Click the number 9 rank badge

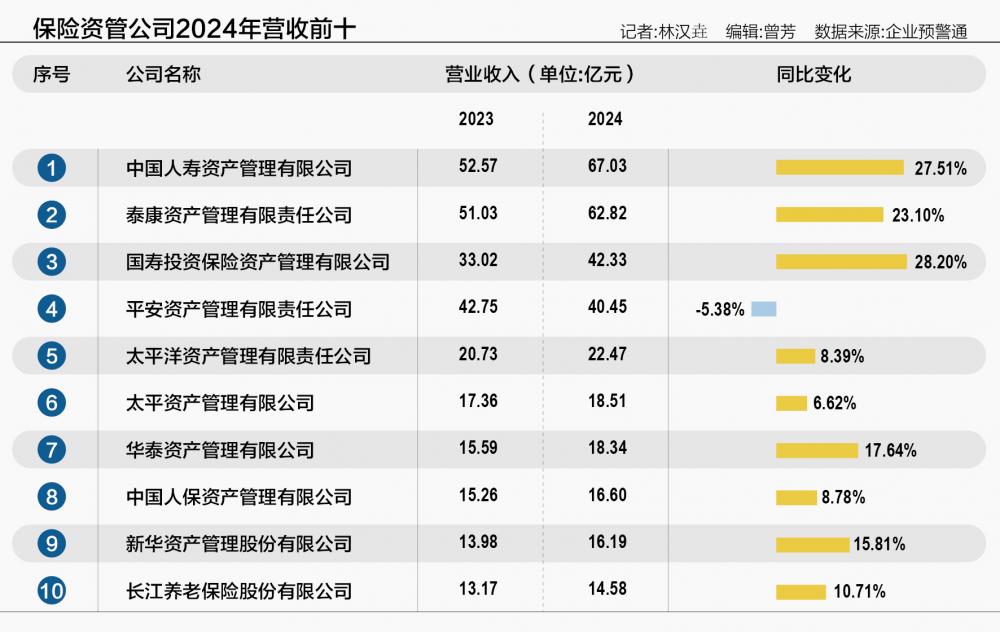(52, 544)
